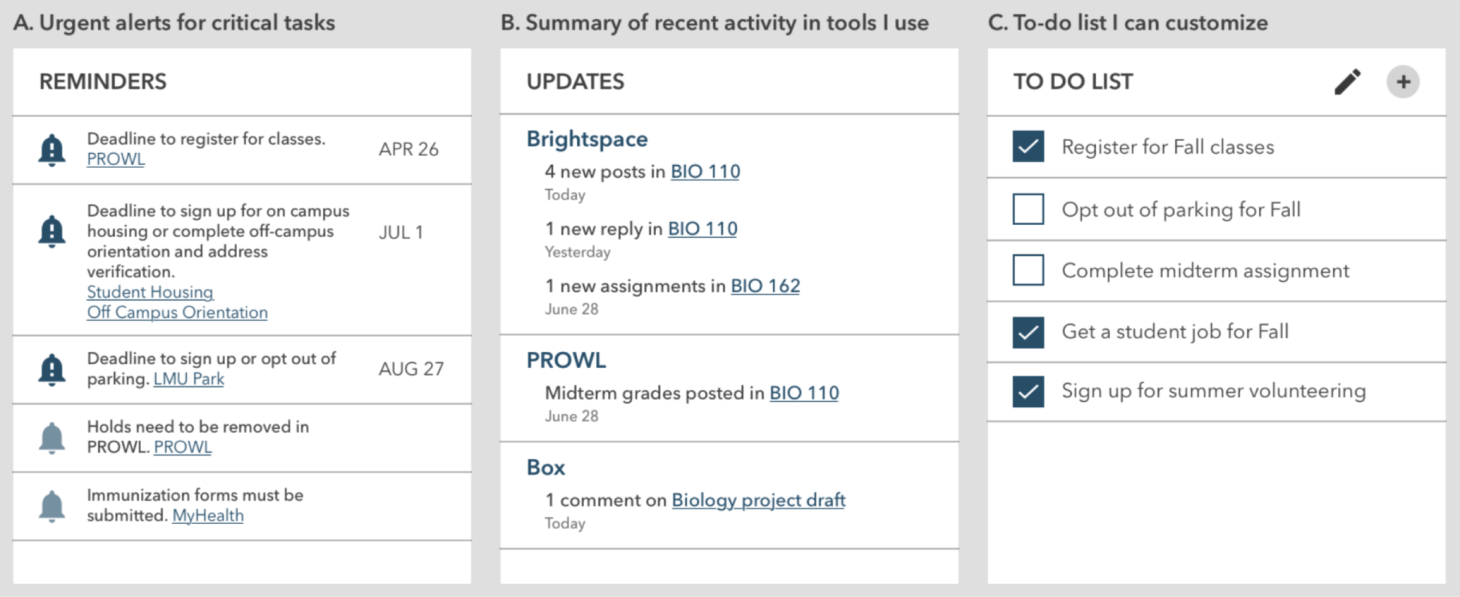This screenshot has width=1460, height=597.
Task: Open the MyHealth link
Action: point(207,516)
